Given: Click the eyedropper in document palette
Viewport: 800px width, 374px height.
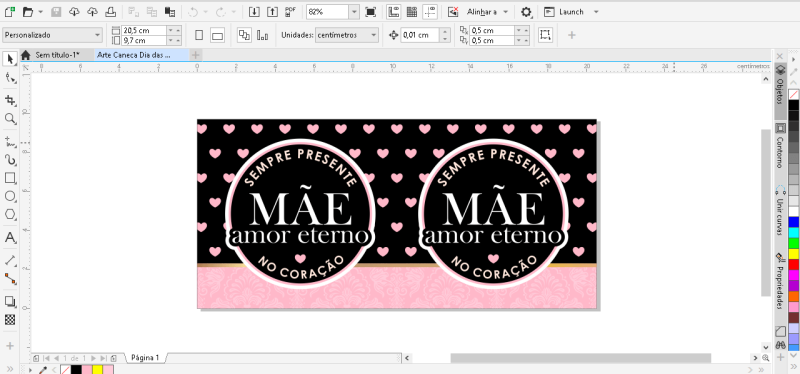Looking at the screenshot, I should coord(43,369).
